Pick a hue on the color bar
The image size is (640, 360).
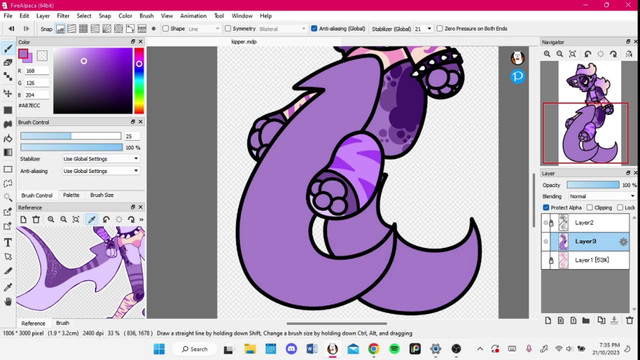[139, 80]
